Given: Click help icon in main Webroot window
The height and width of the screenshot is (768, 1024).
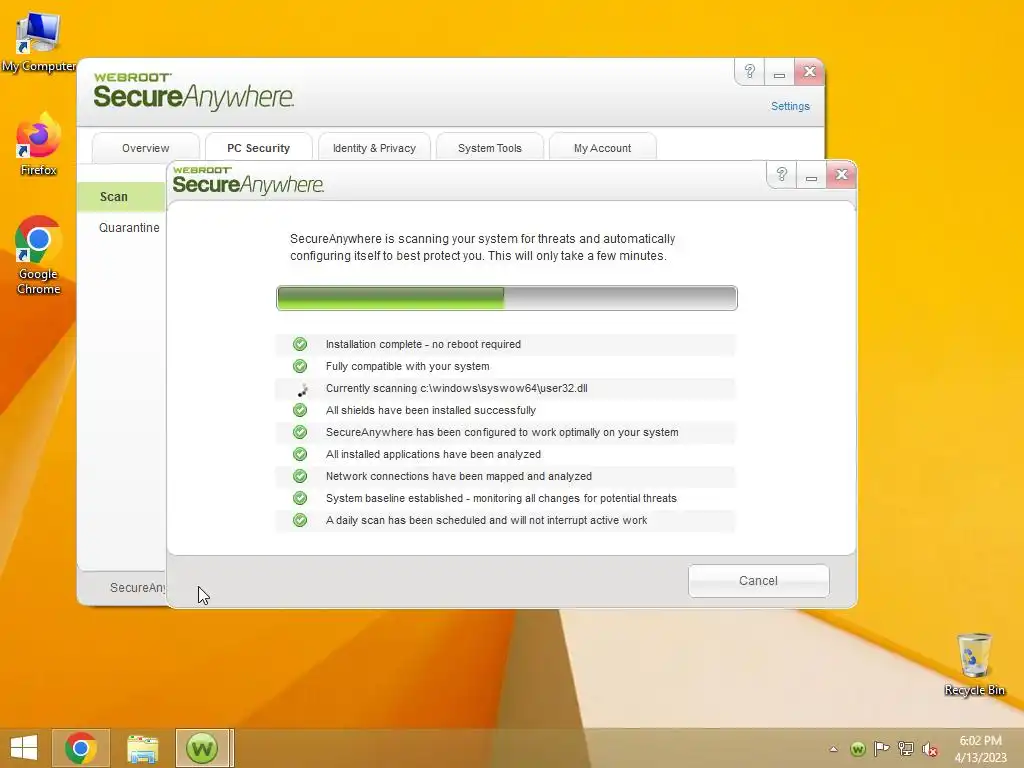Looking at the screenshot, I should [x=750, y=72].
